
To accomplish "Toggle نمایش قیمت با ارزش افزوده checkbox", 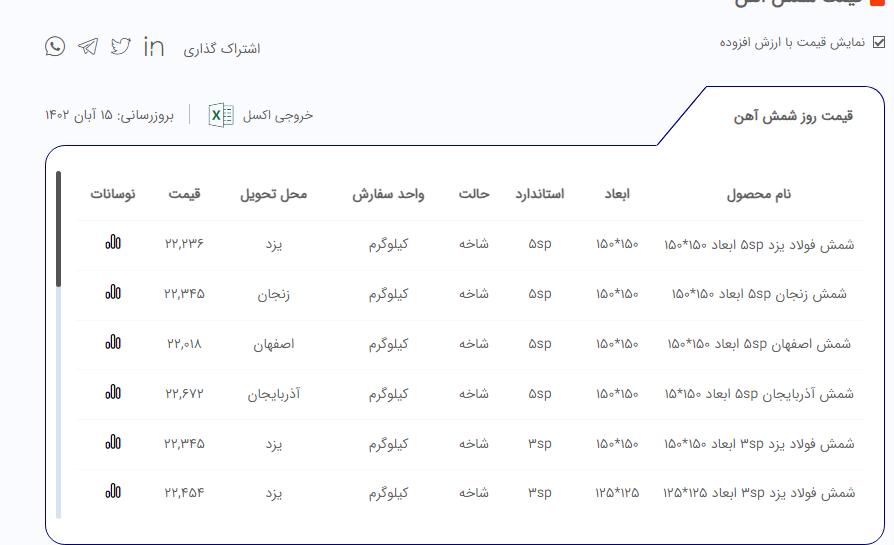I will click(x=879, y=42).
